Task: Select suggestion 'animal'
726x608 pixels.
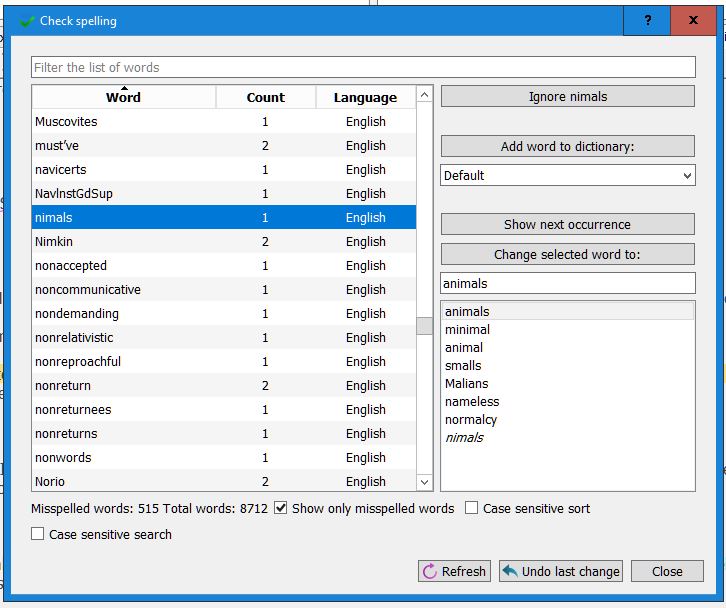Action: (568, 348)
